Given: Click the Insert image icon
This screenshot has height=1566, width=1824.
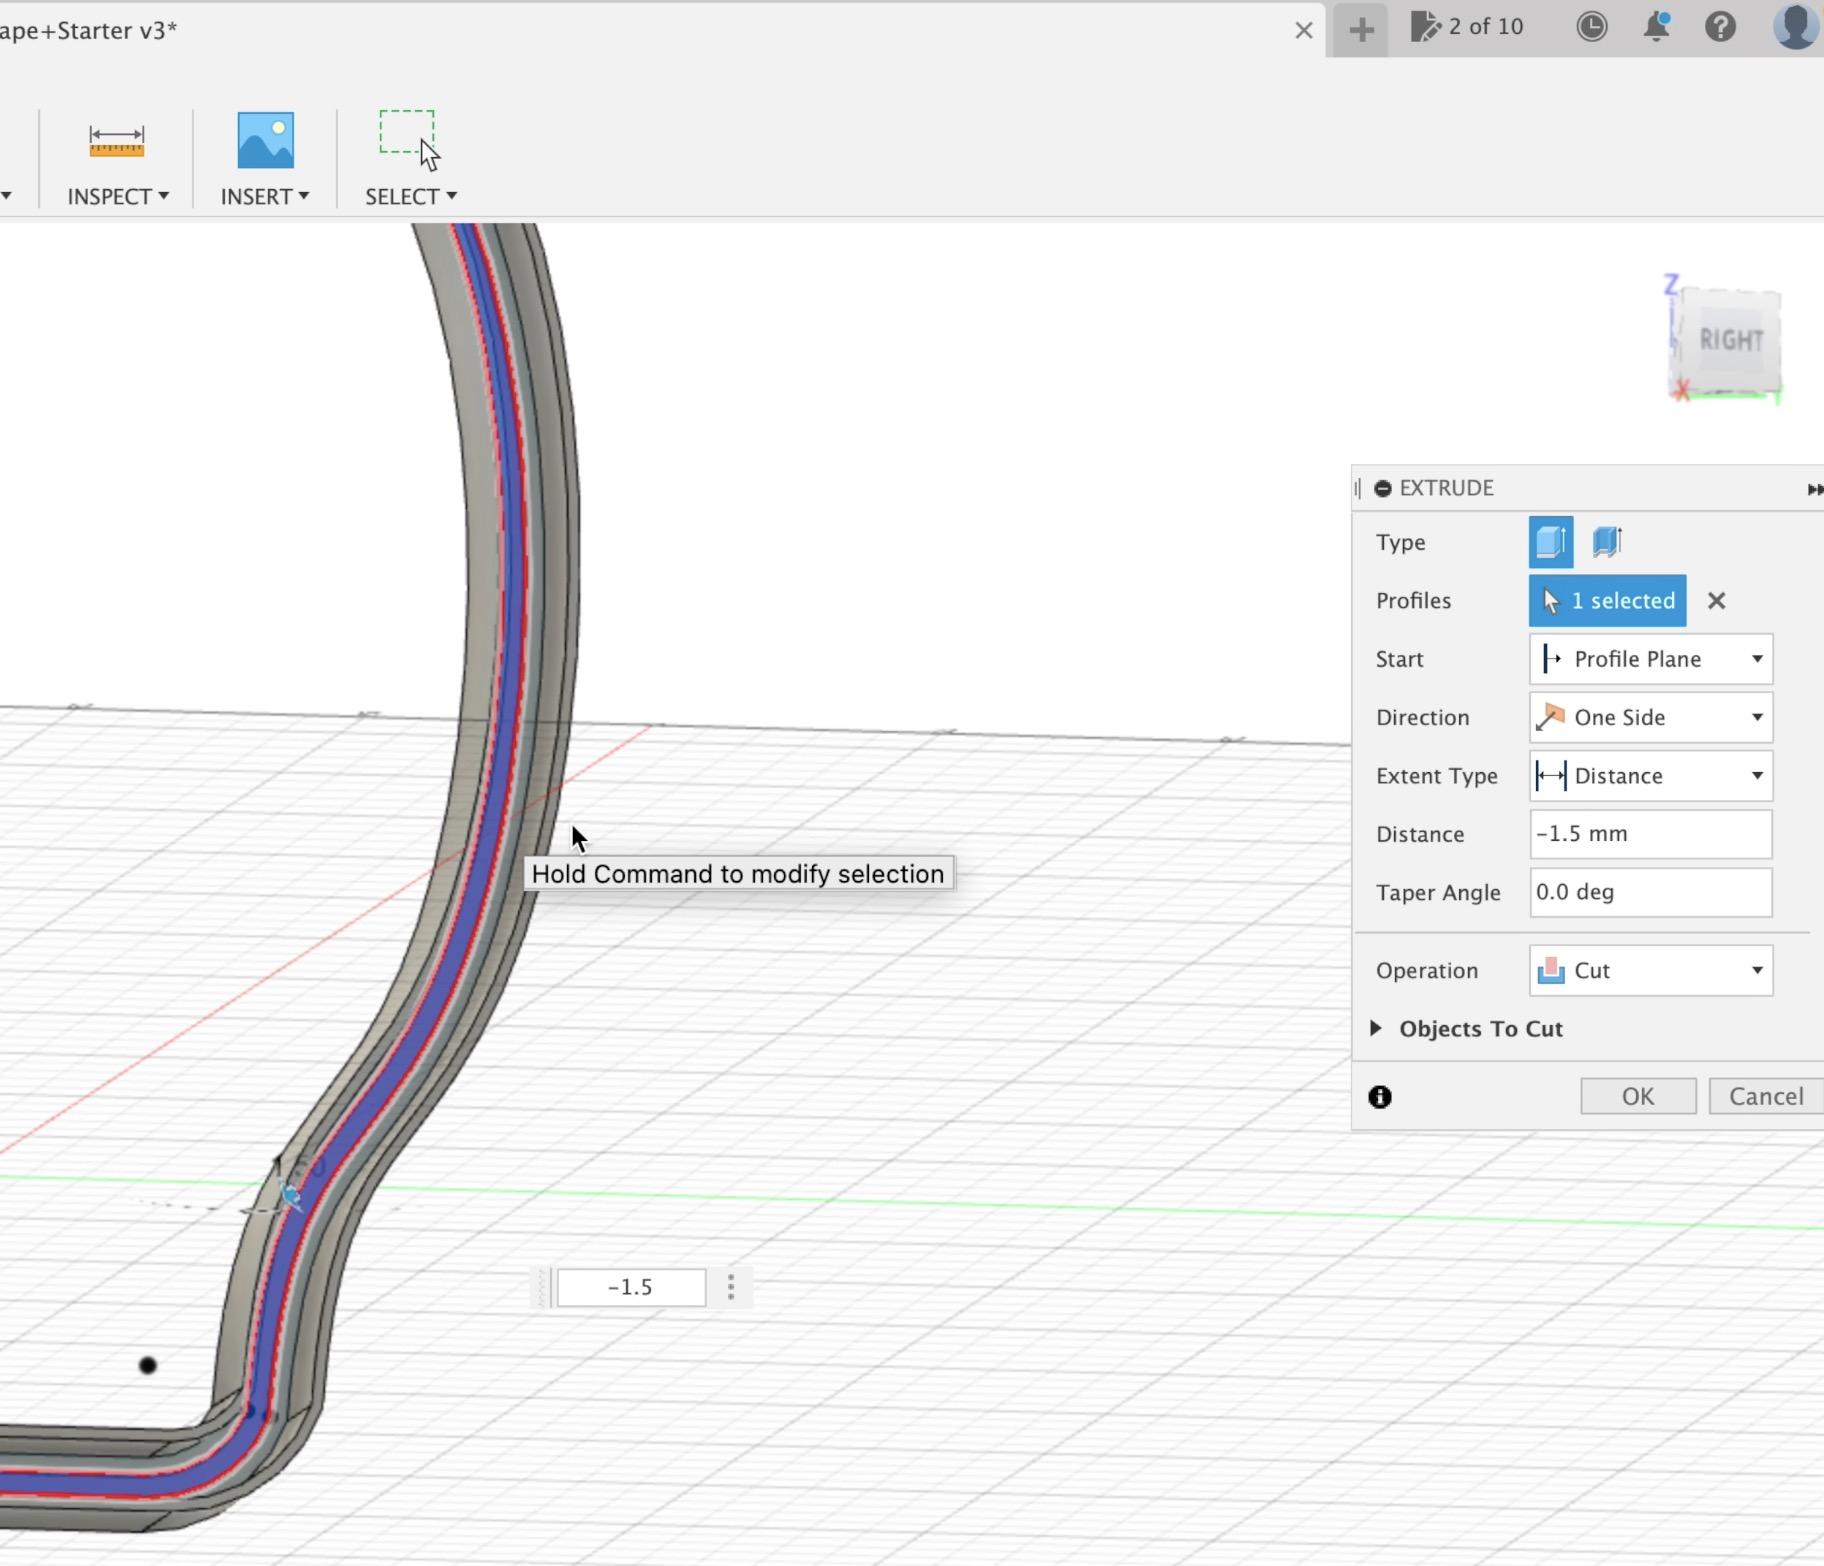Looking at the screenshot, I should click(263, 142).
